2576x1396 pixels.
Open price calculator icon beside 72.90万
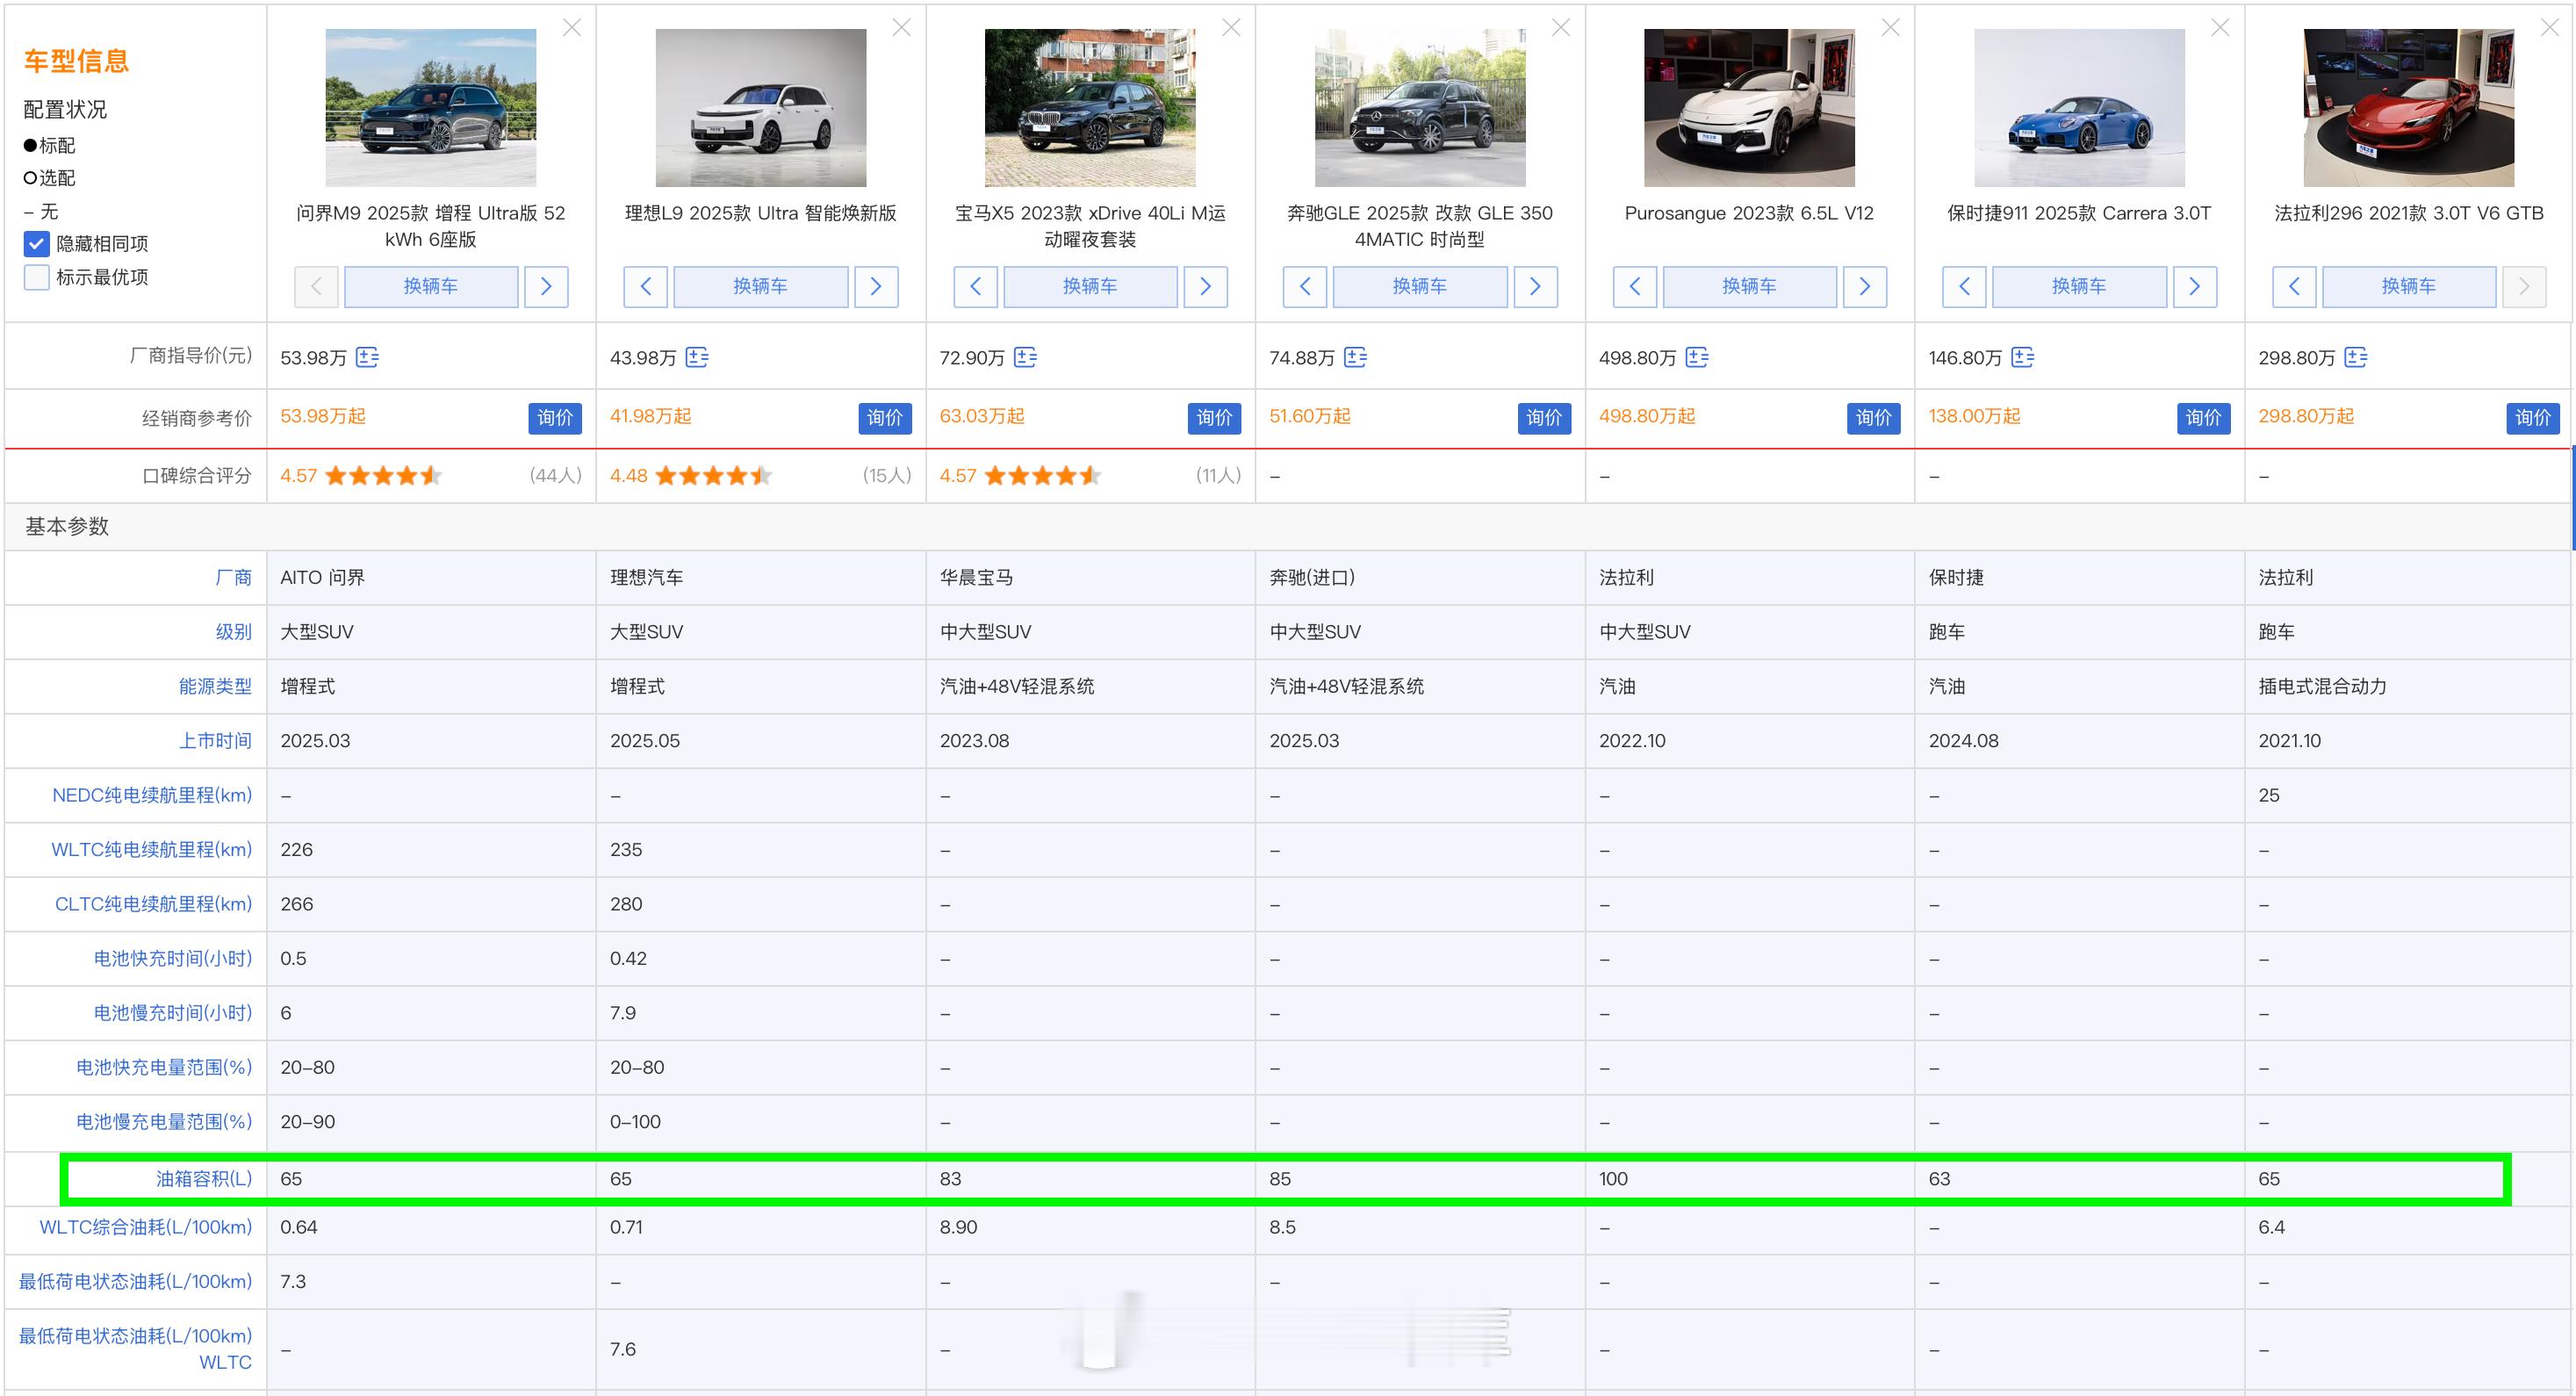pyautogui.click(x=1026, y=357)
